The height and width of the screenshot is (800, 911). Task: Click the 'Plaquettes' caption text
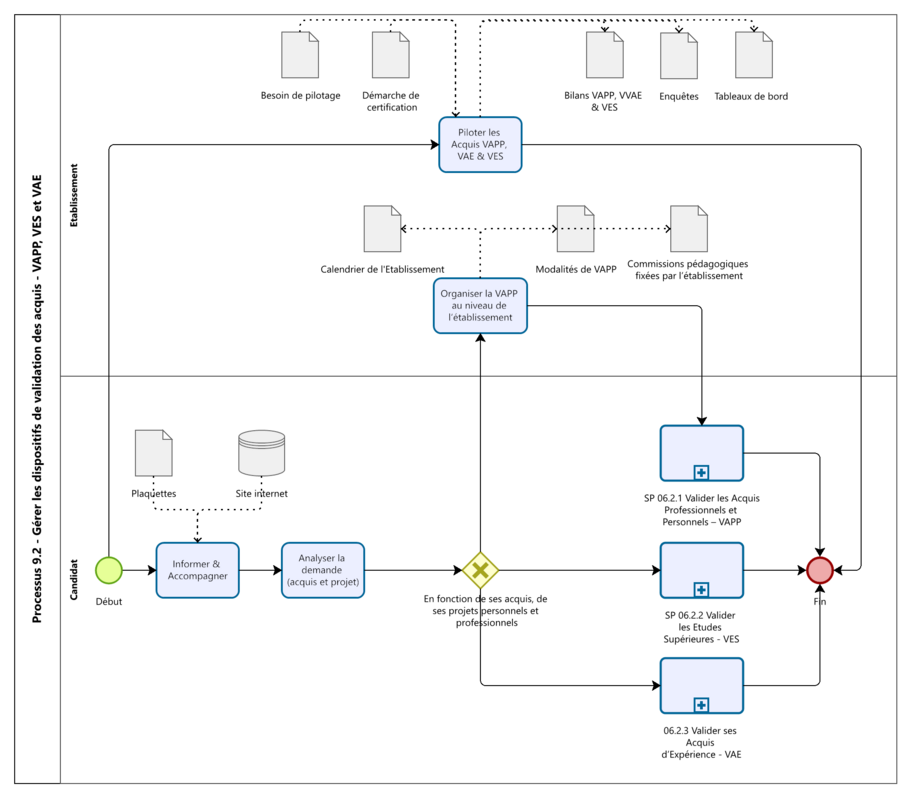pos(153,493)
